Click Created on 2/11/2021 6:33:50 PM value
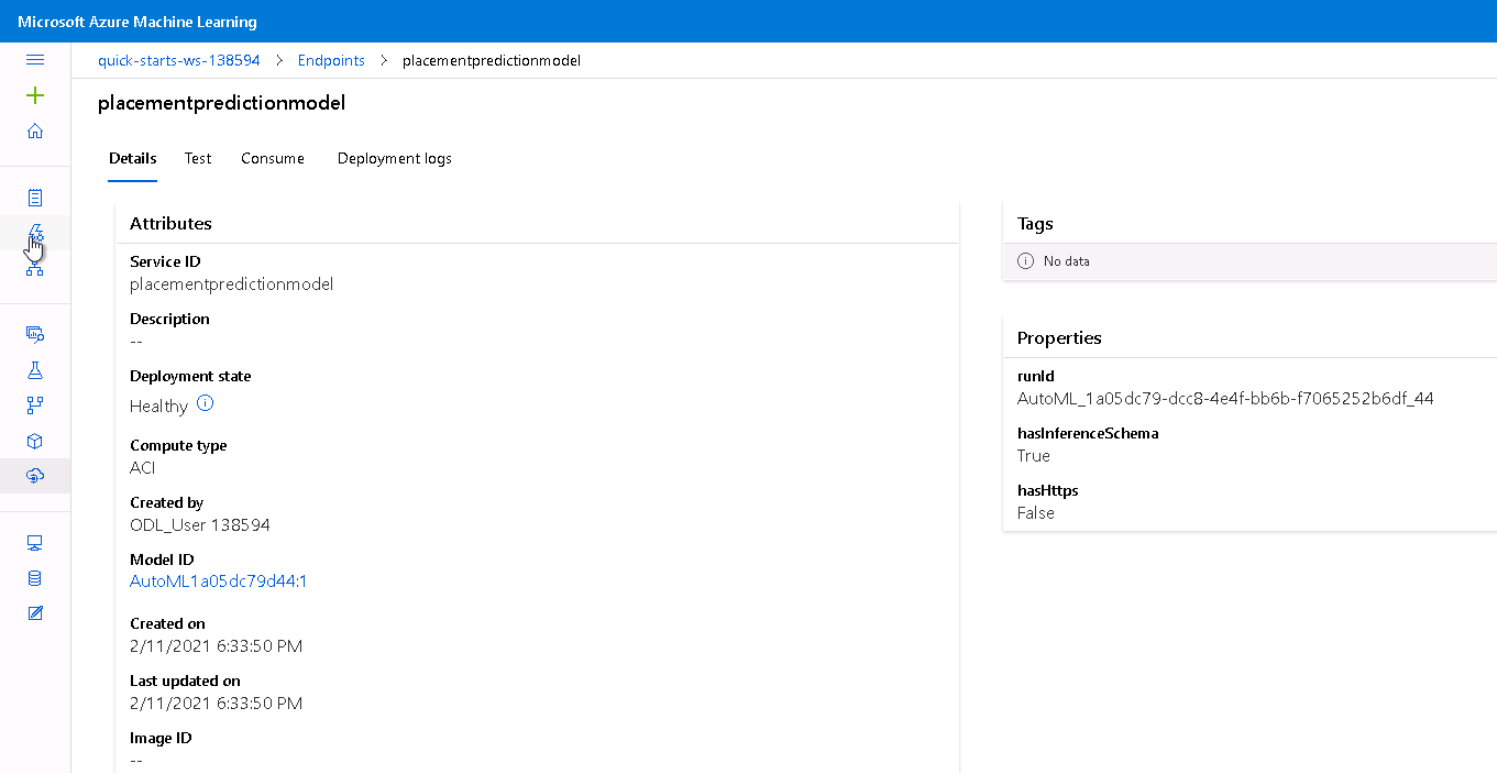The image size is (1497, 773). 216,646
